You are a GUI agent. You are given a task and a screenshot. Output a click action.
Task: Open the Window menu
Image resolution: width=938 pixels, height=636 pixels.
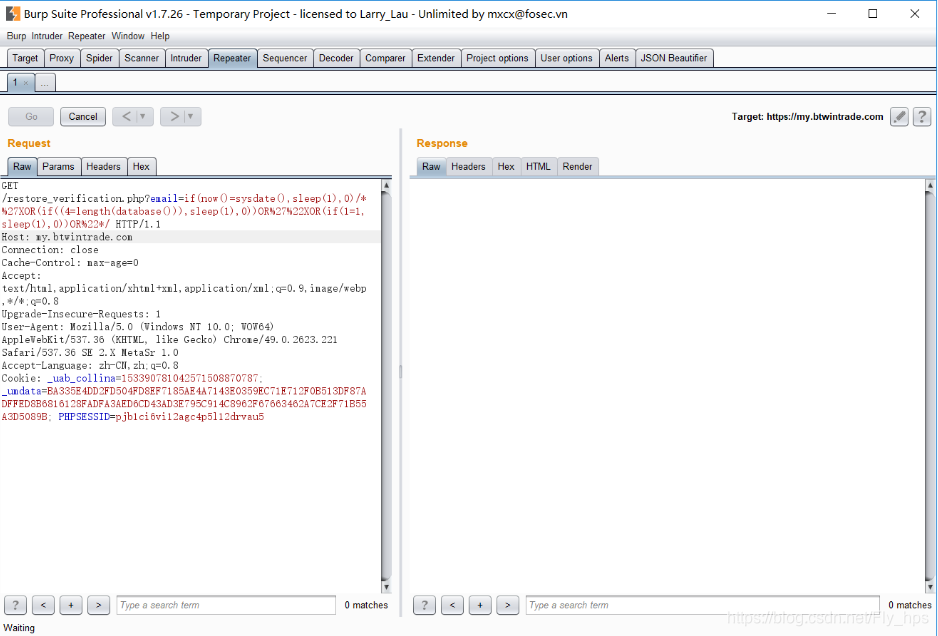coord(128,36)
